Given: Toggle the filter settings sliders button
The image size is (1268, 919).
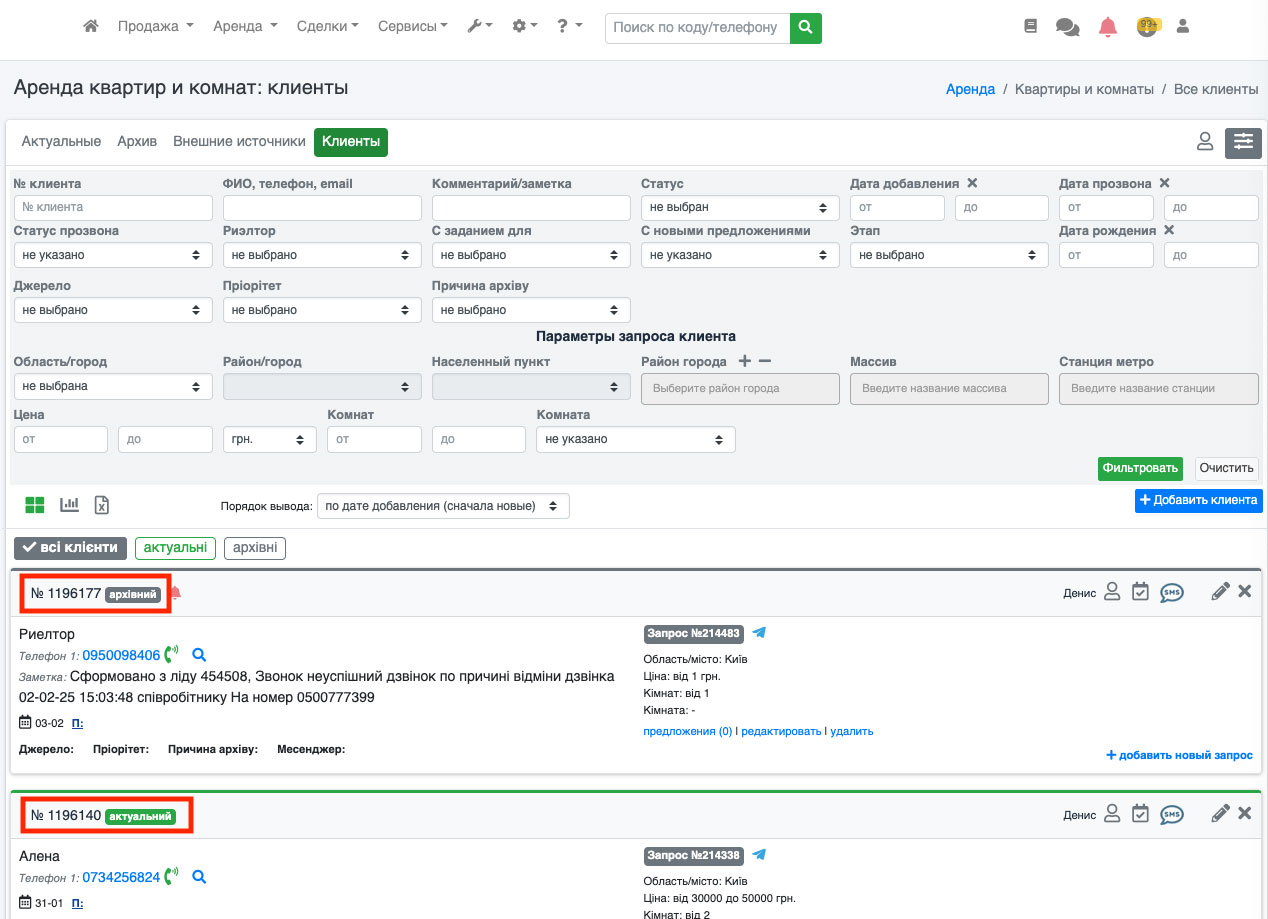Looking at the screenshot, I should point(1243,142).
